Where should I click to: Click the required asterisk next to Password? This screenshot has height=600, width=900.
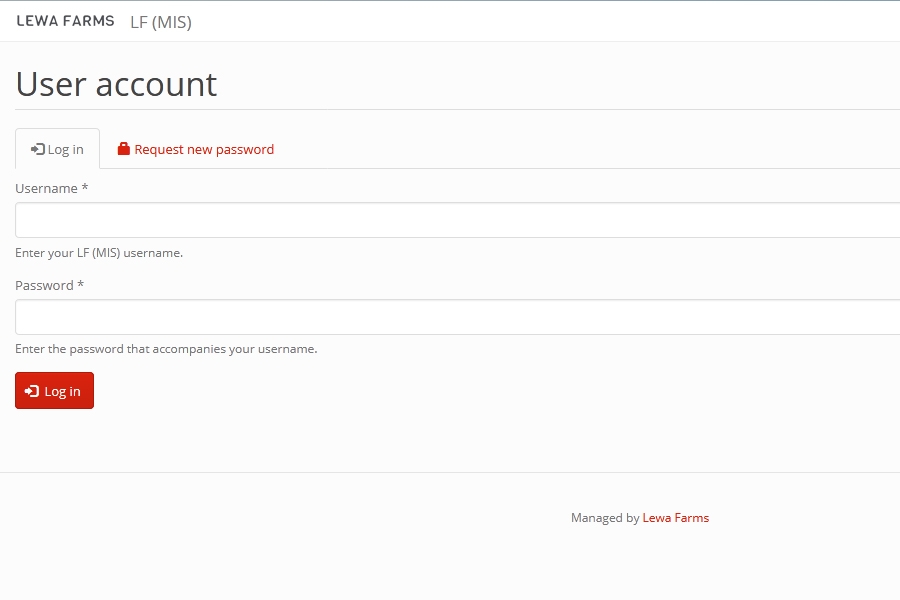point(81,285)
